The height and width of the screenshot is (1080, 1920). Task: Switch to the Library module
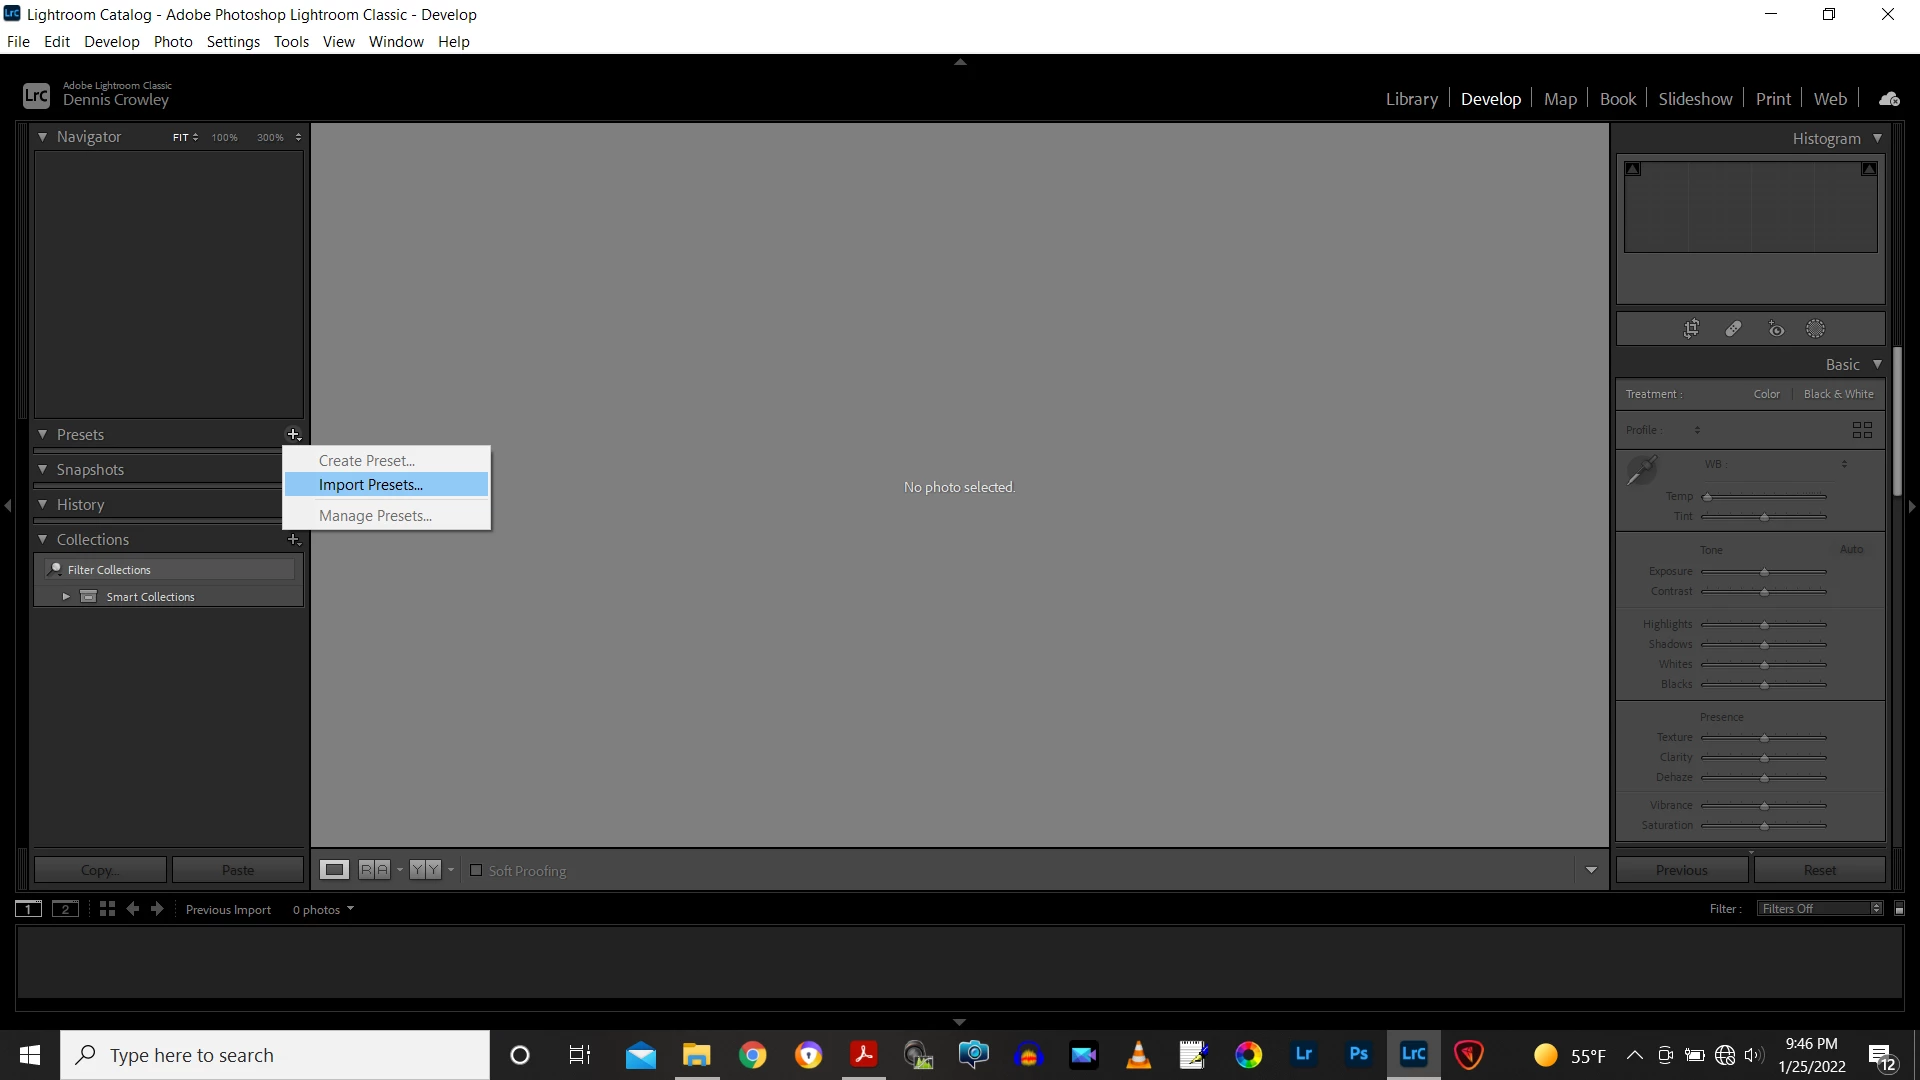click(1411, 99)
